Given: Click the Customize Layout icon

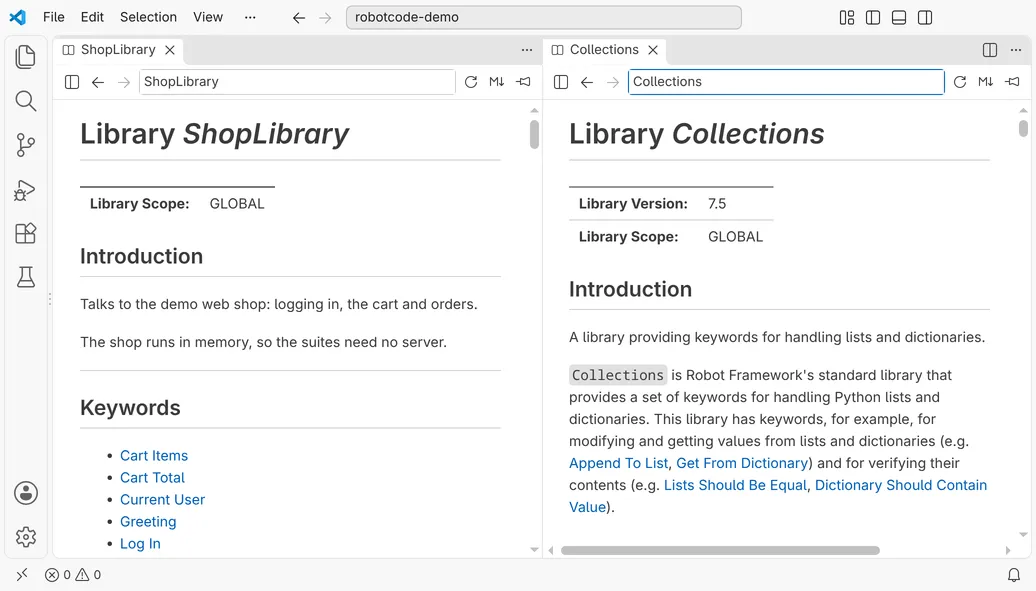Looking at the screenshot, I should click(847, 18).
